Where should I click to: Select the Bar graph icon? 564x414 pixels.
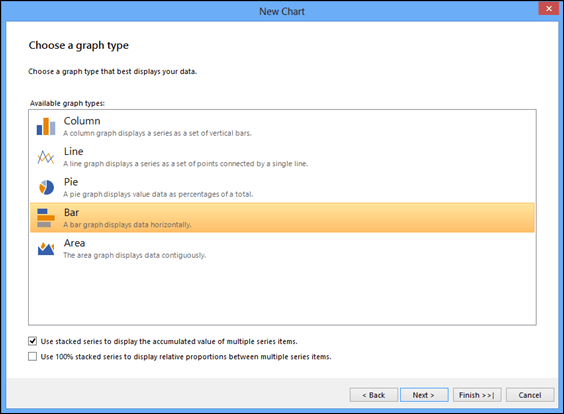click(x=46, y=218)
